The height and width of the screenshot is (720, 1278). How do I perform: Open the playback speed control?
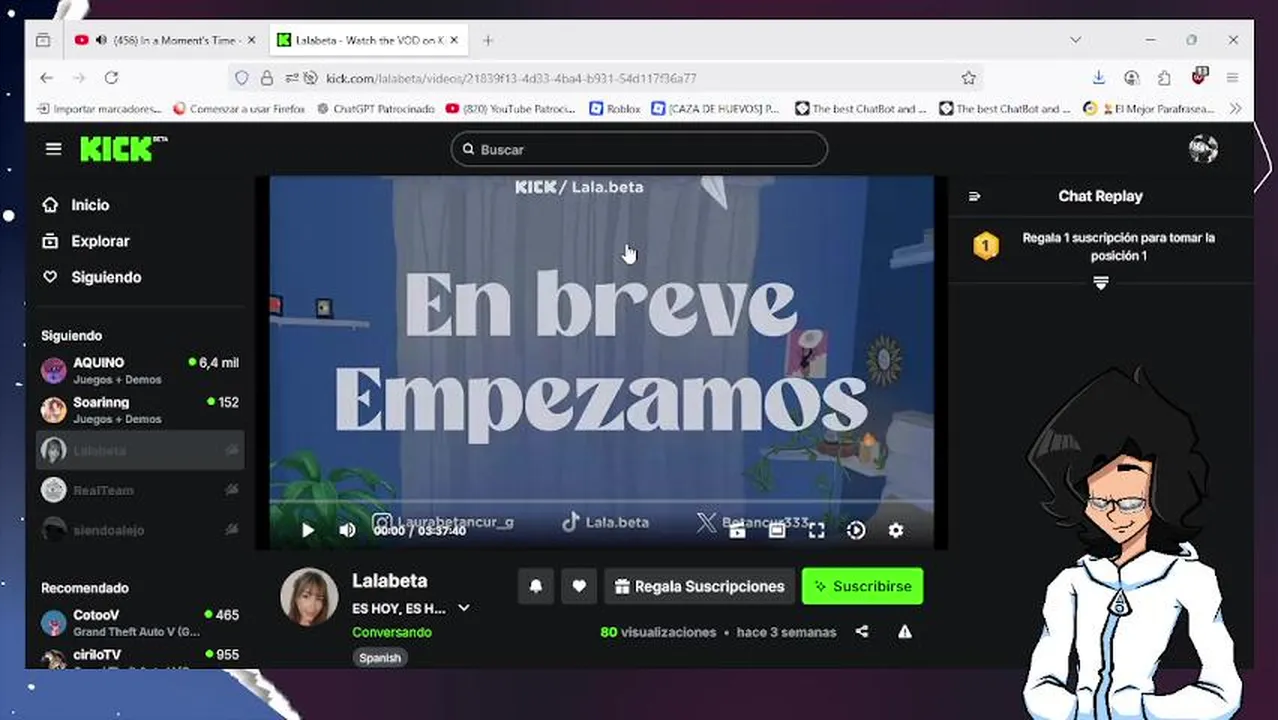(856, 531)
